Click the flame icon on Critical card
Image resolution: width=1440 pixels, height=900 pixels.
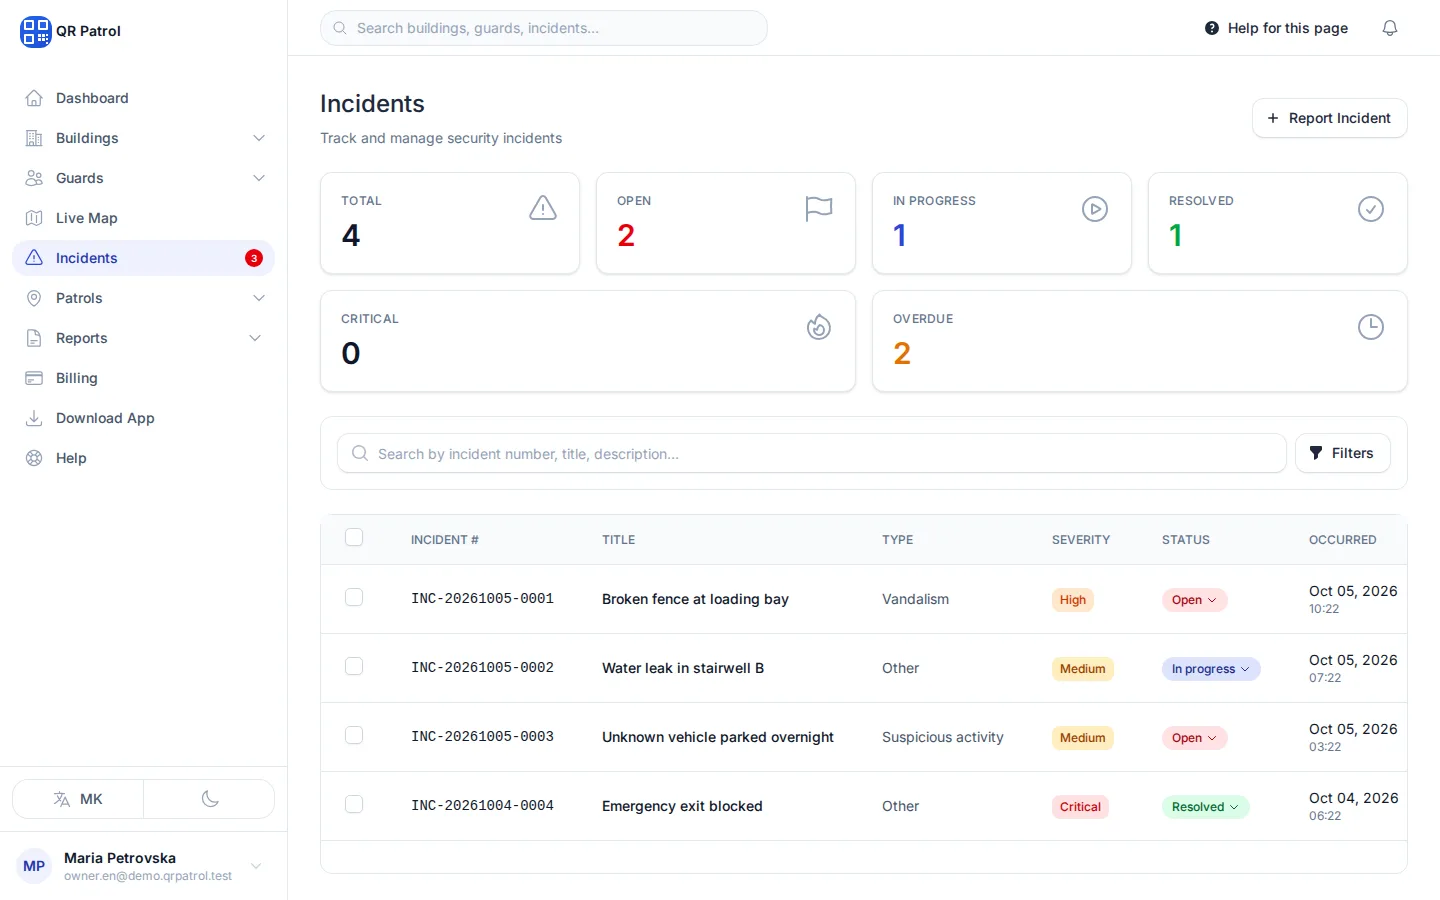click(x=819, y=327)
